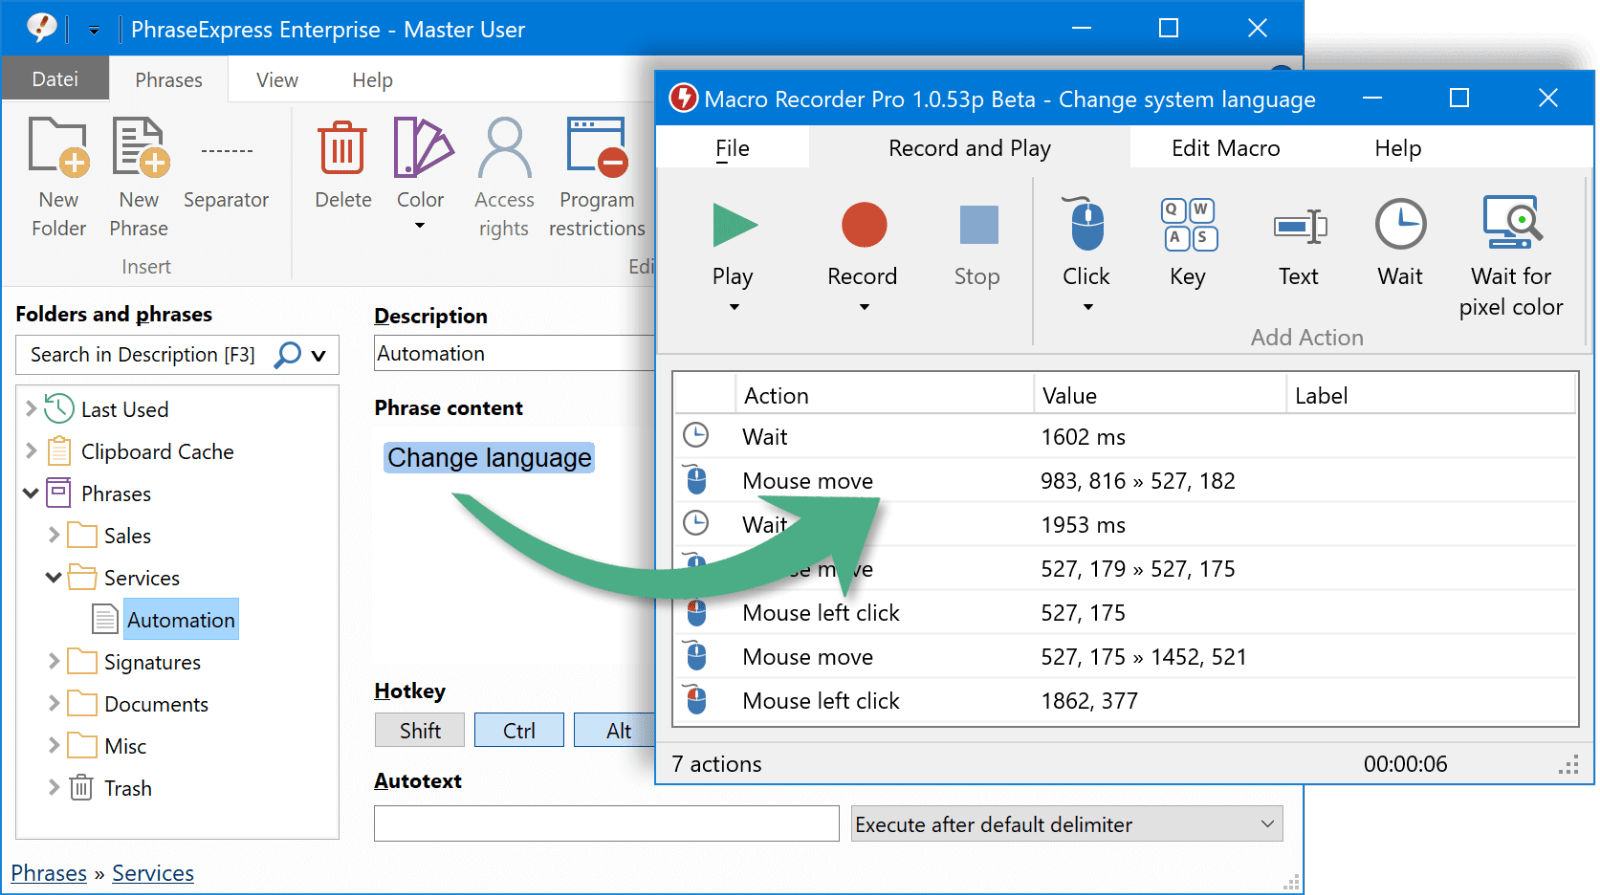The image size is (1600, 895).
Task: Expand the Documents folder
Action: (54, 703)
